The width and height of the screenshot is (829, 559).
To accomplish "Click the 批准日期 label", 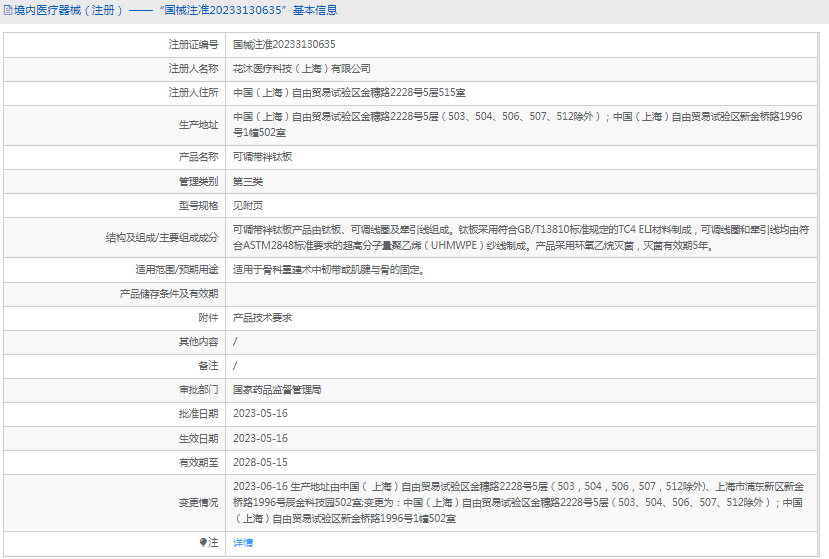I will [x=198, y=414].
